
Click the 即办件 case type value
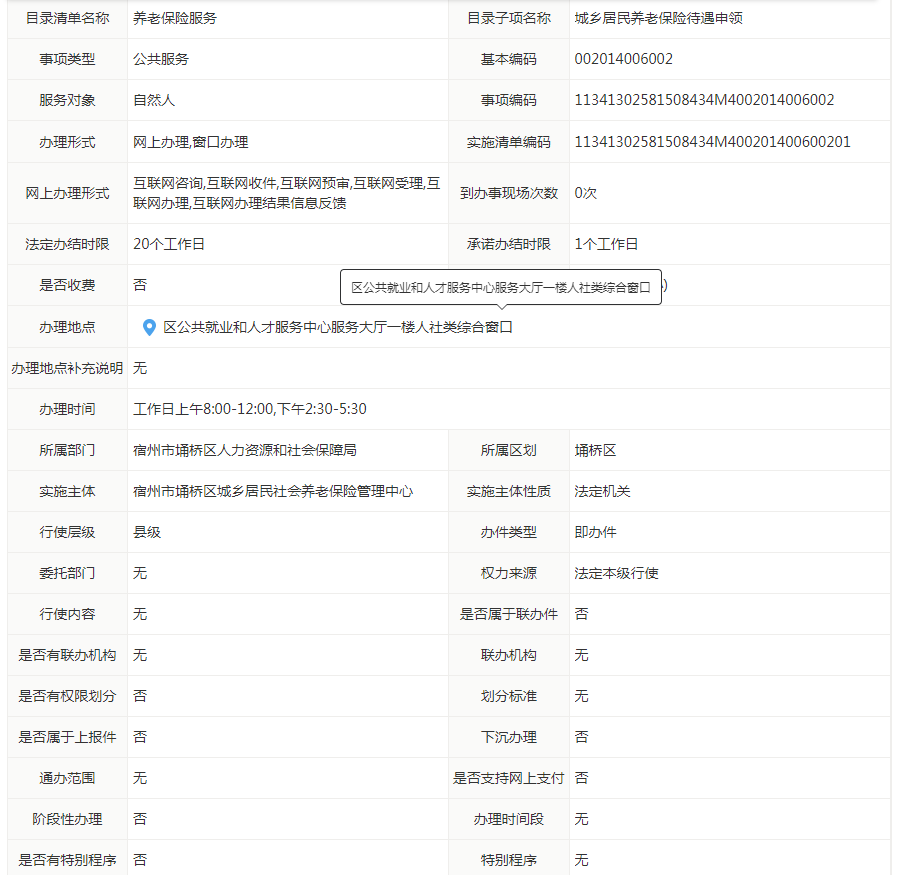click(595, 532)
